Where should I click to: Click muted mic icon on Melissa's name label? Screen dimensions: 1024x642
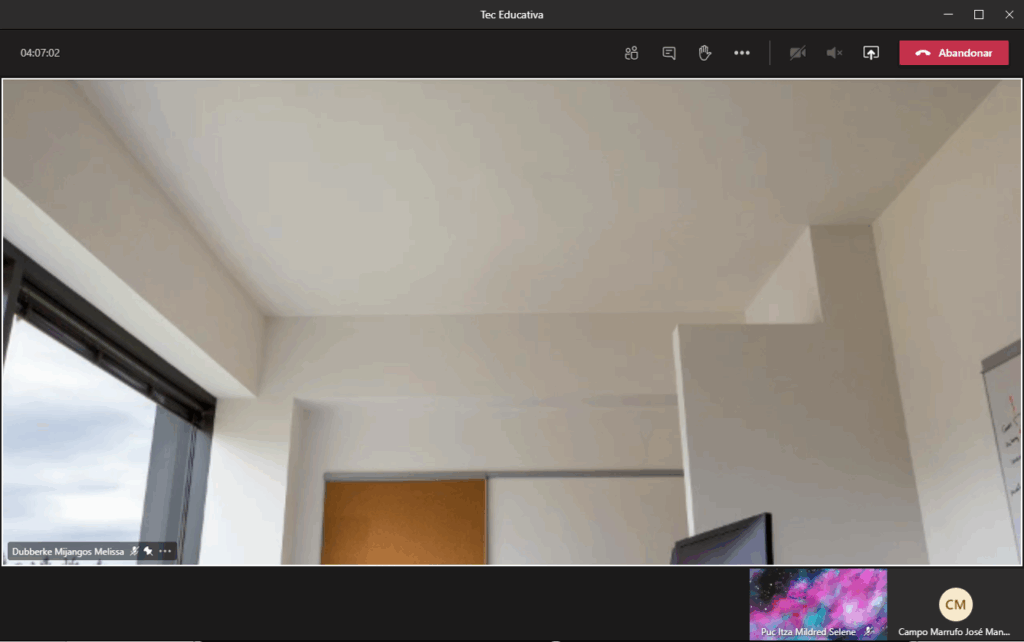pyautogui.click(x=134, y=551)
